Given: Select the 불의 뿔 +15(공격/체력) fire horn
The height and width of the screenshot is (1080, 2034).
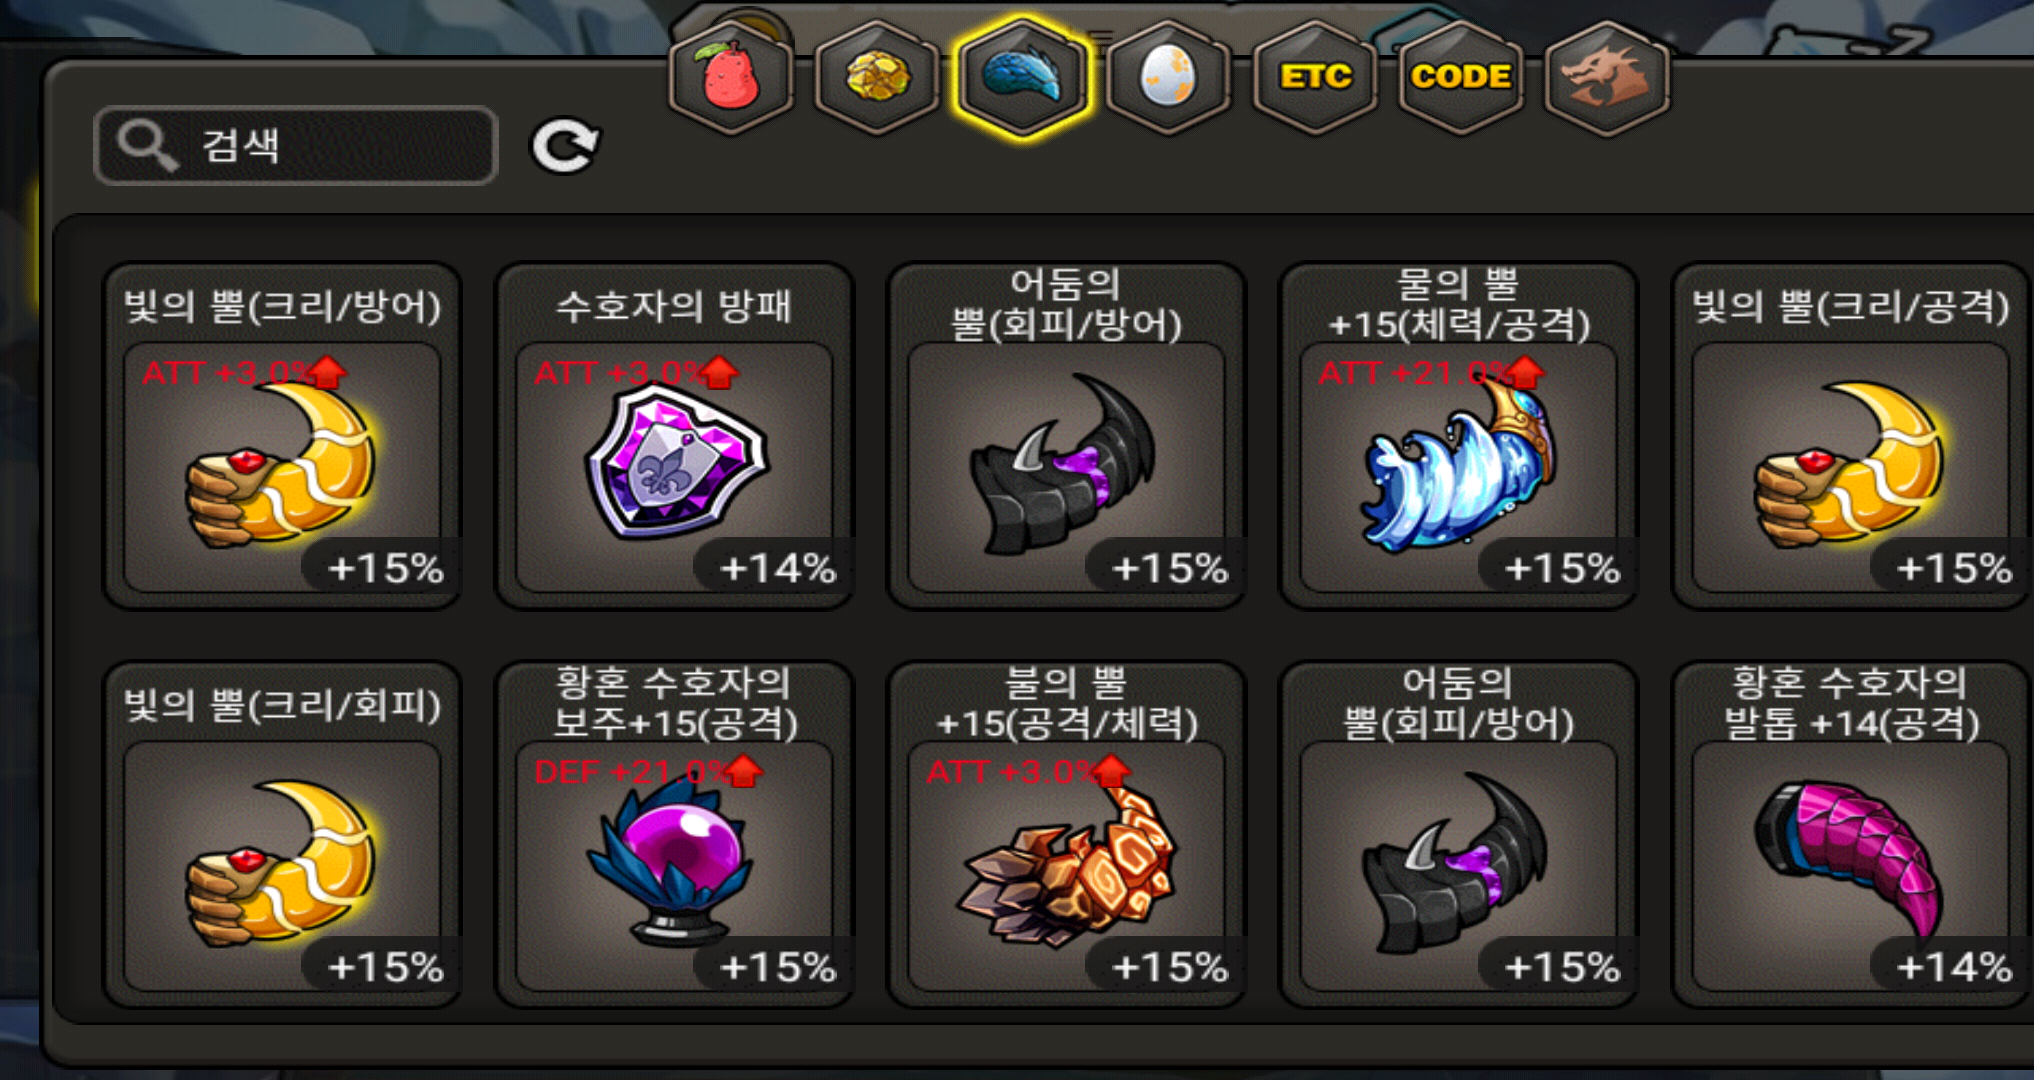Looking at the screenshot, I should [1066, 834].
